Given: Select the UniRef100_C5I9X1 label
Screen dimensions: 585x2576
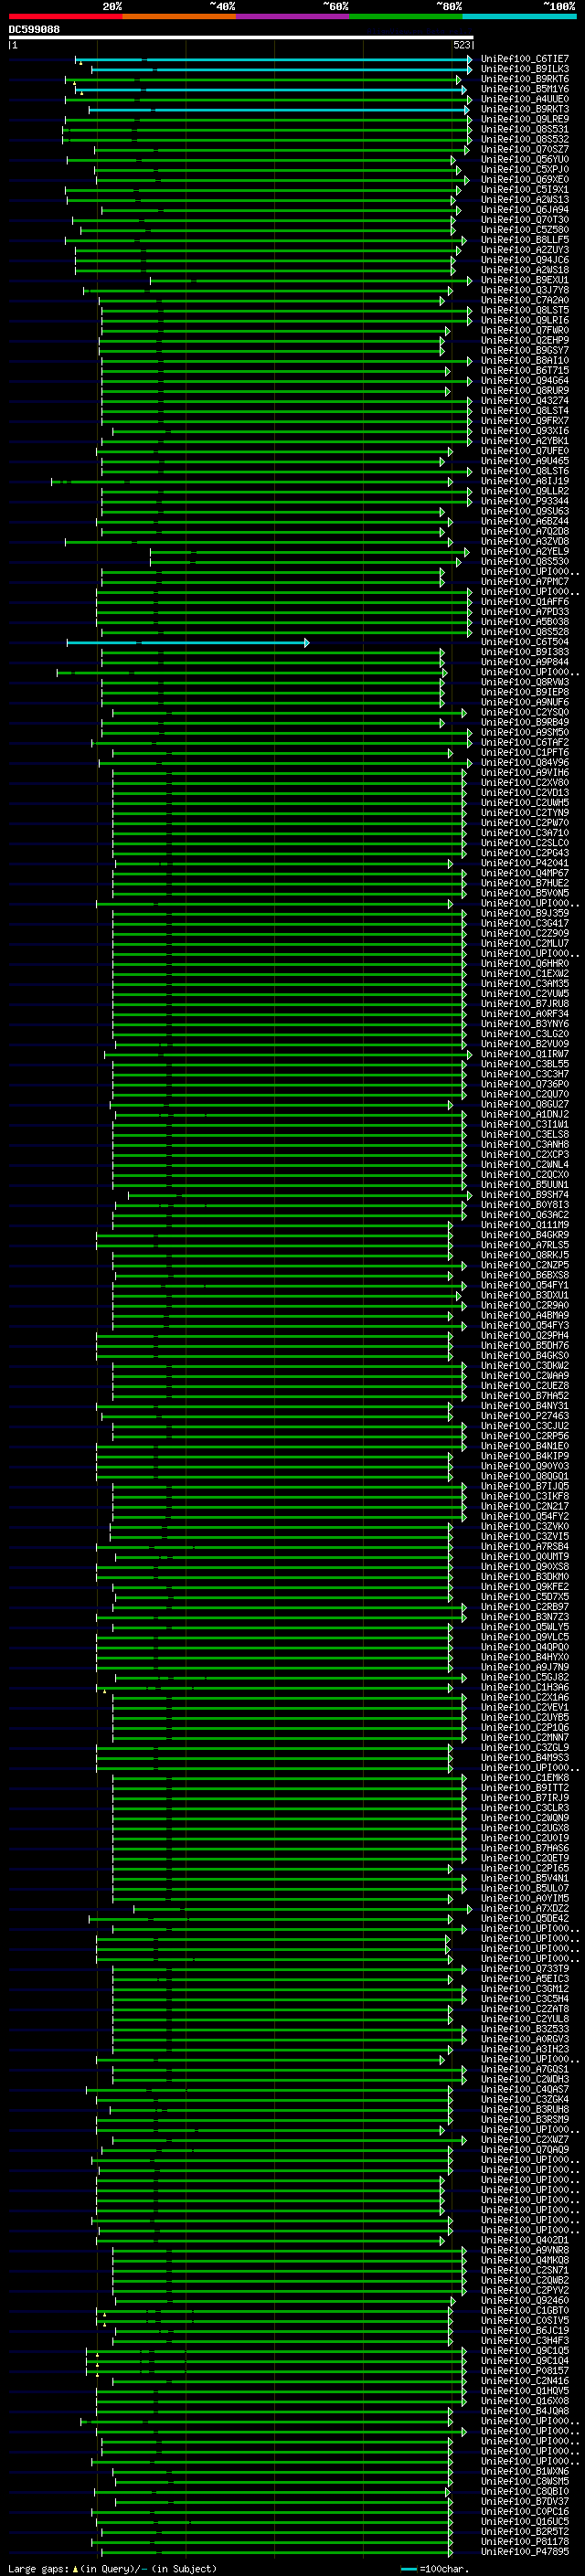Looking at the screenshot, I should 525,189.
